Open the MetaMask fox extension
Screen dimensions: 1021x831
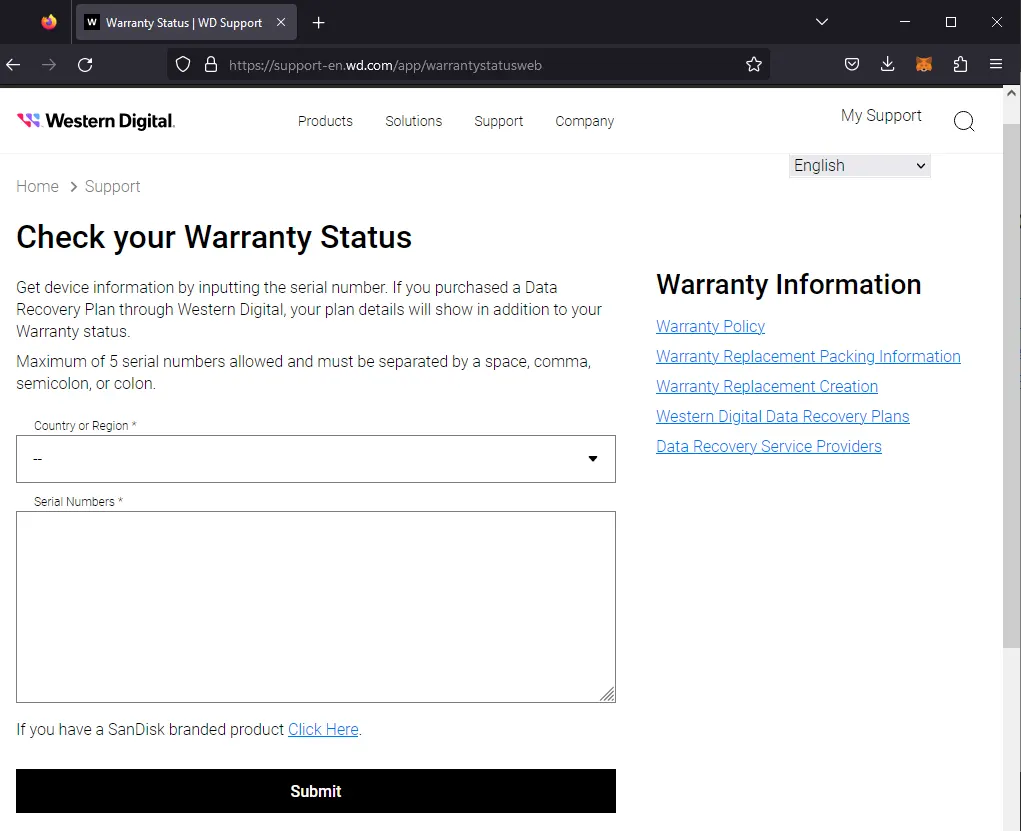click(x=923, y=64)
